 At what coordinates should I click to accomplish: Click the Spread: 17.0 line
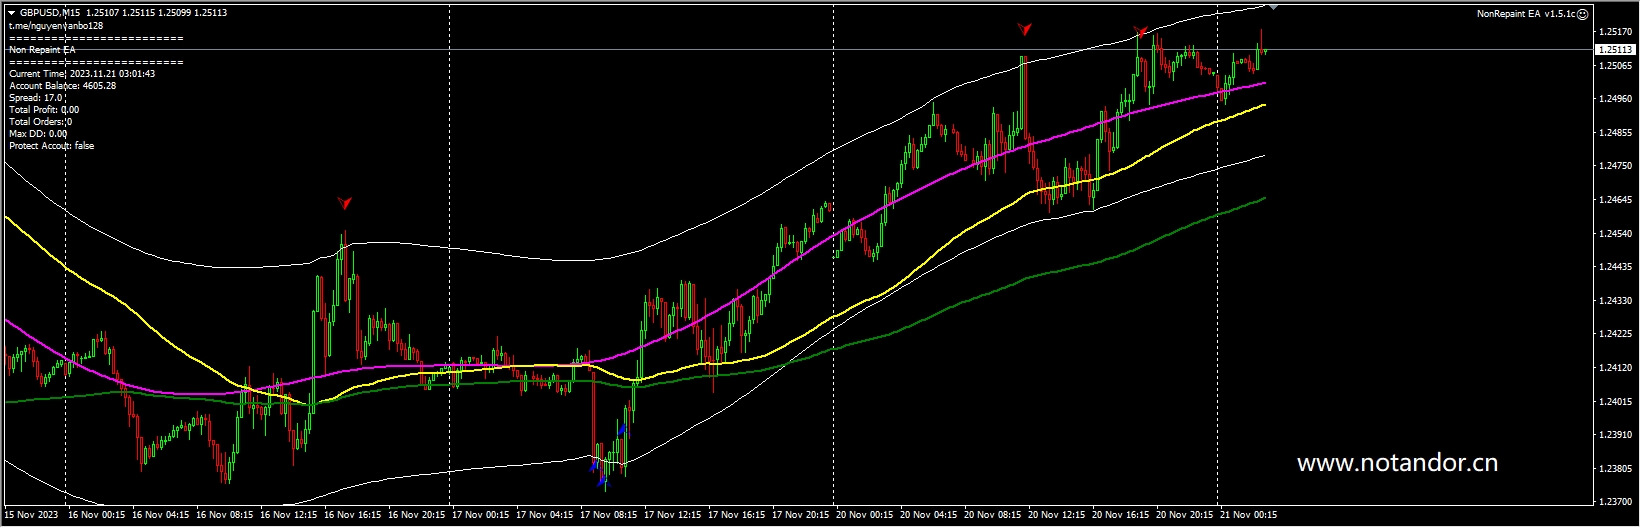[35, 98]
